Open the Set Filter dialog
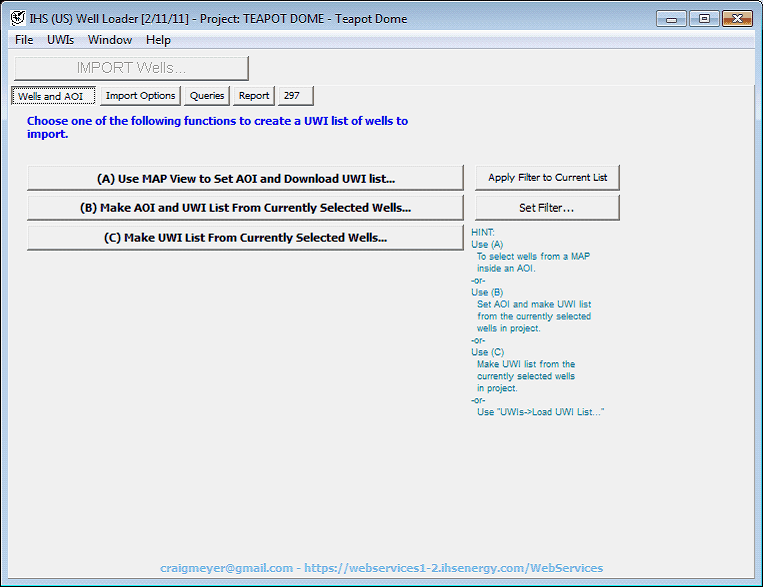The height and width of the screenshot is (588, 764). (547, 208)
